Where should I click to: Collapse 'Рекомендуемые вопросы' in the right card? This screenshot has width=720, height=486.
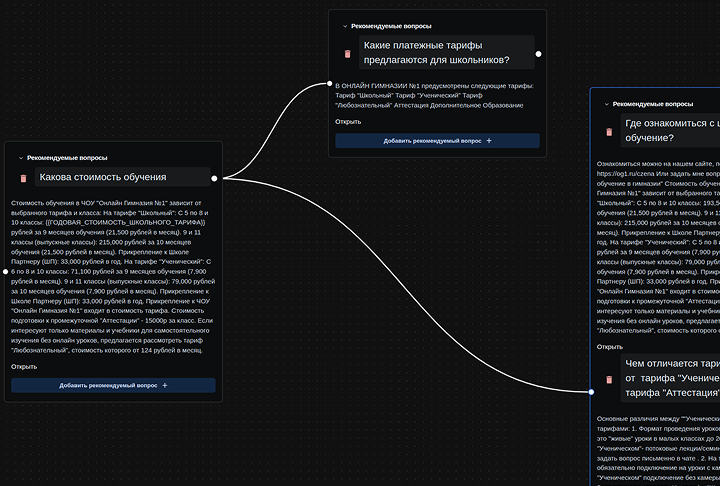pos(606,104)
